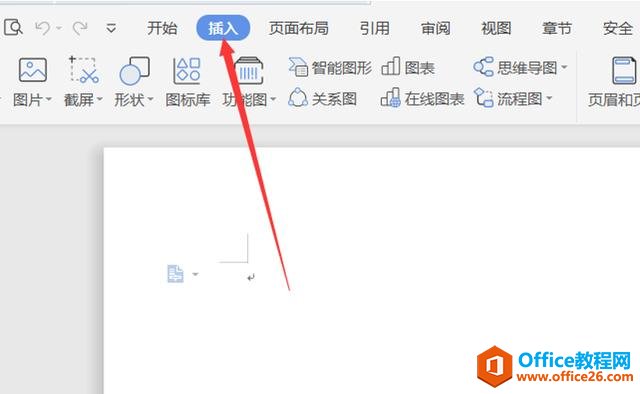Image resolution: width=640 pixels, height=394 pixels.
Task: Open the 审阅 tab
Action: (436, 28)
